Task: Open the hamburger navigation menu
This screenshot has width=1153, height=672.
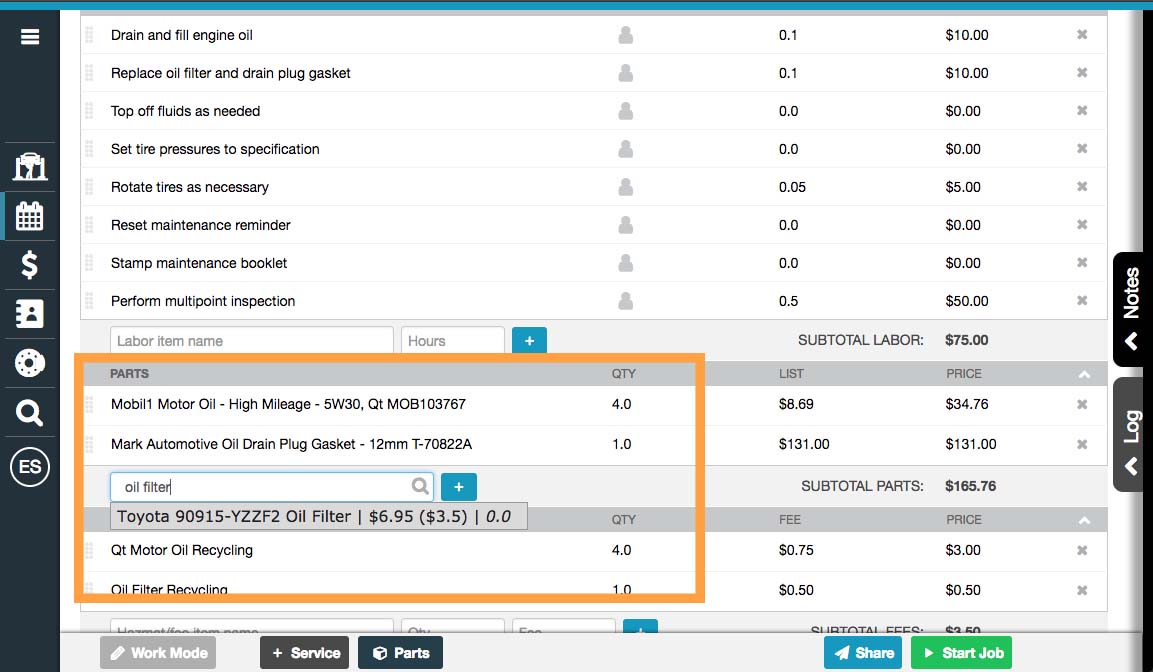Action: pos(29,36)
